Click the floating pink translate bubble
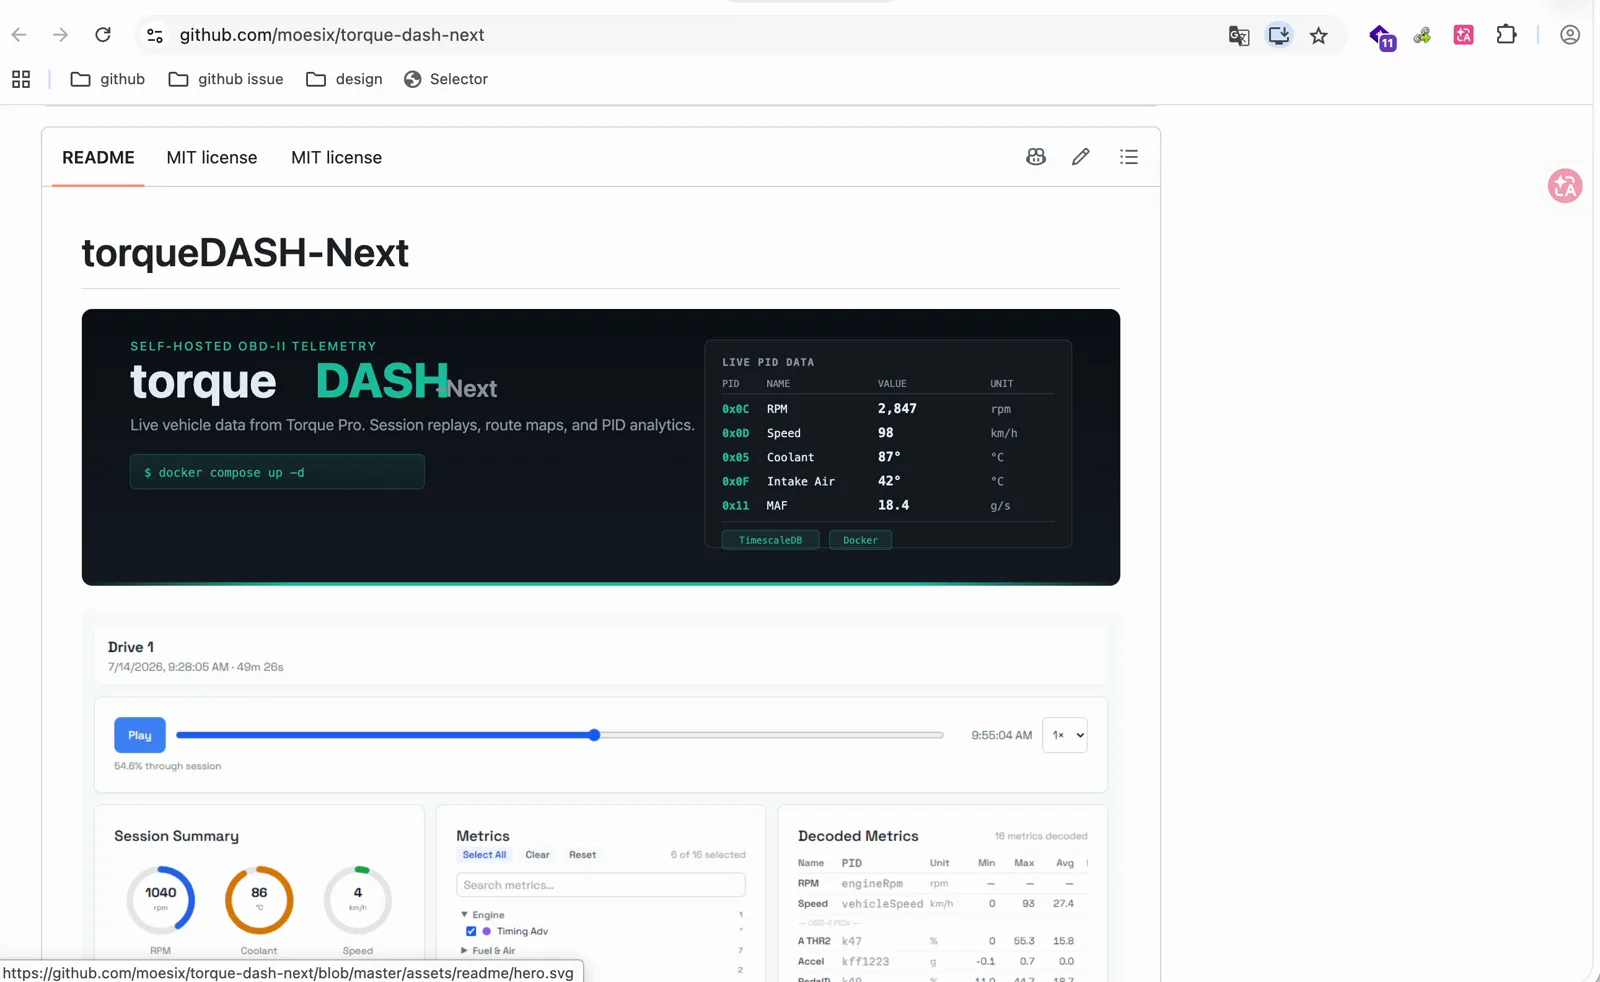 (1565, 186)
